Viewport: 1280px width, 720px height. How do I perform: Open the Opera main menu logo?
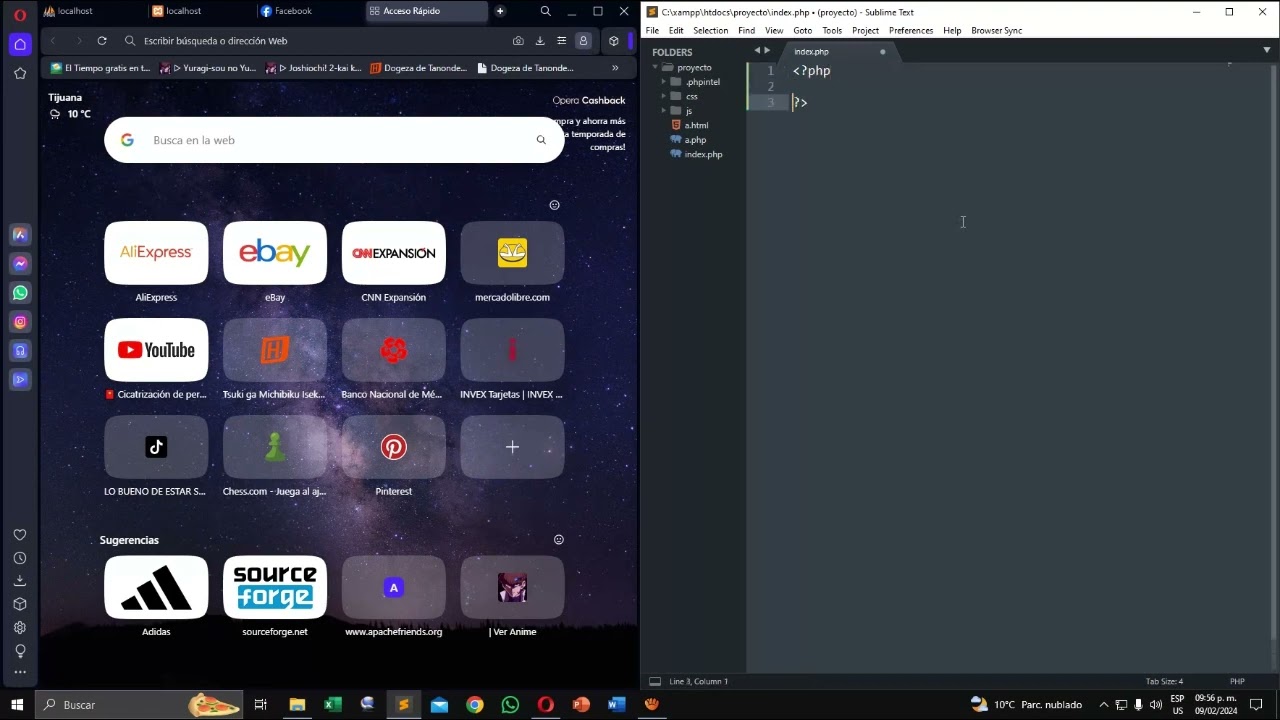coord(20,14)
